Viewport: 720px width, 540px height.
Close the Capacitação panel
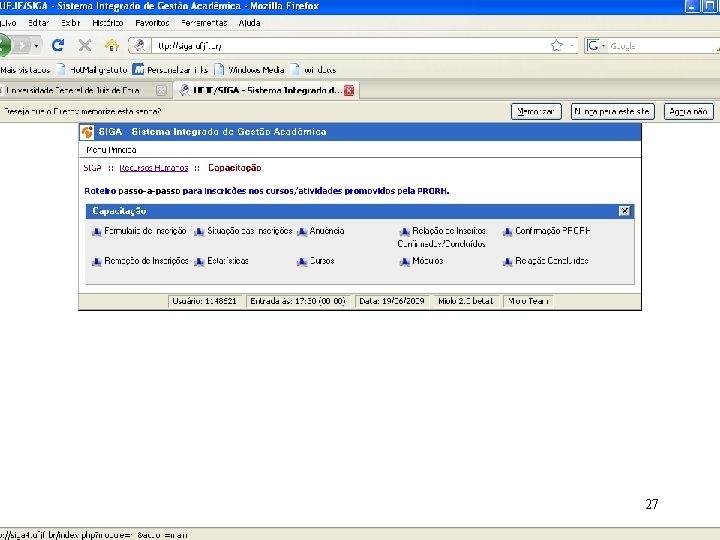(624, 211)
